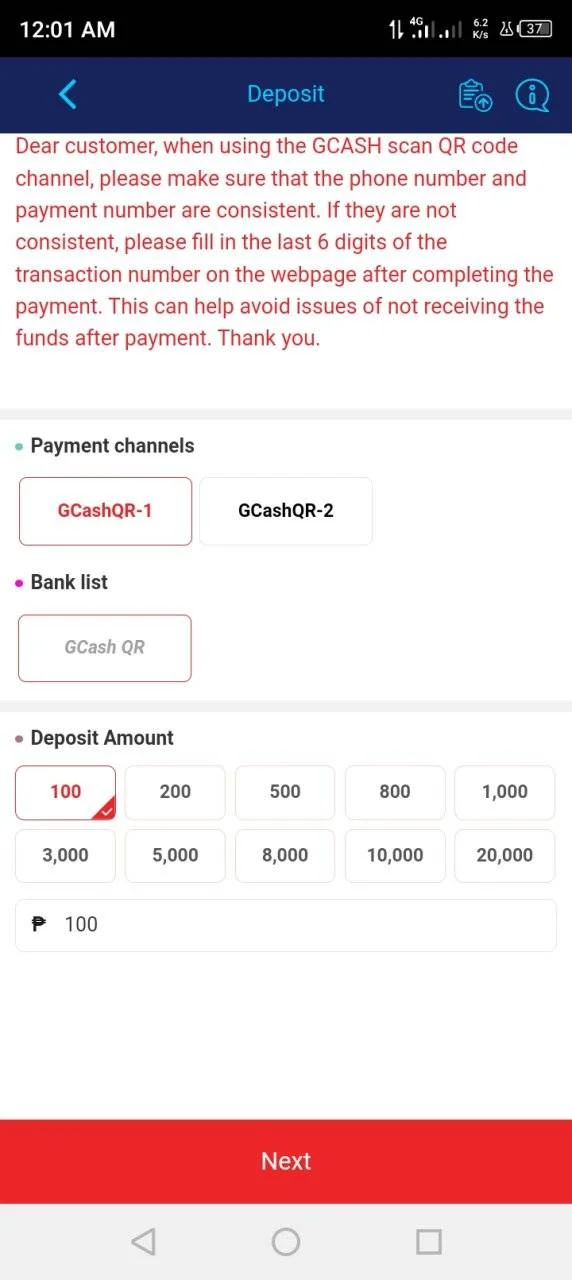Choose the 5,000 deposit amount
572x1280 pixels.
pos(175,856)
